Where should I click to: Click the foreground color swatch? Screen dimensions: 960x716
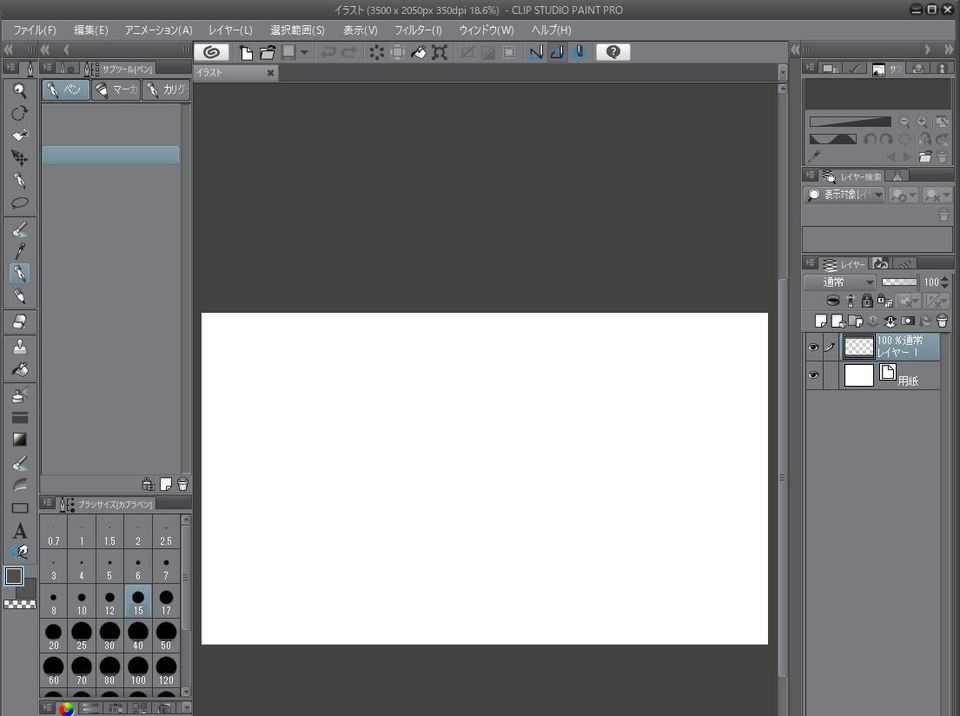coord(14,576)
